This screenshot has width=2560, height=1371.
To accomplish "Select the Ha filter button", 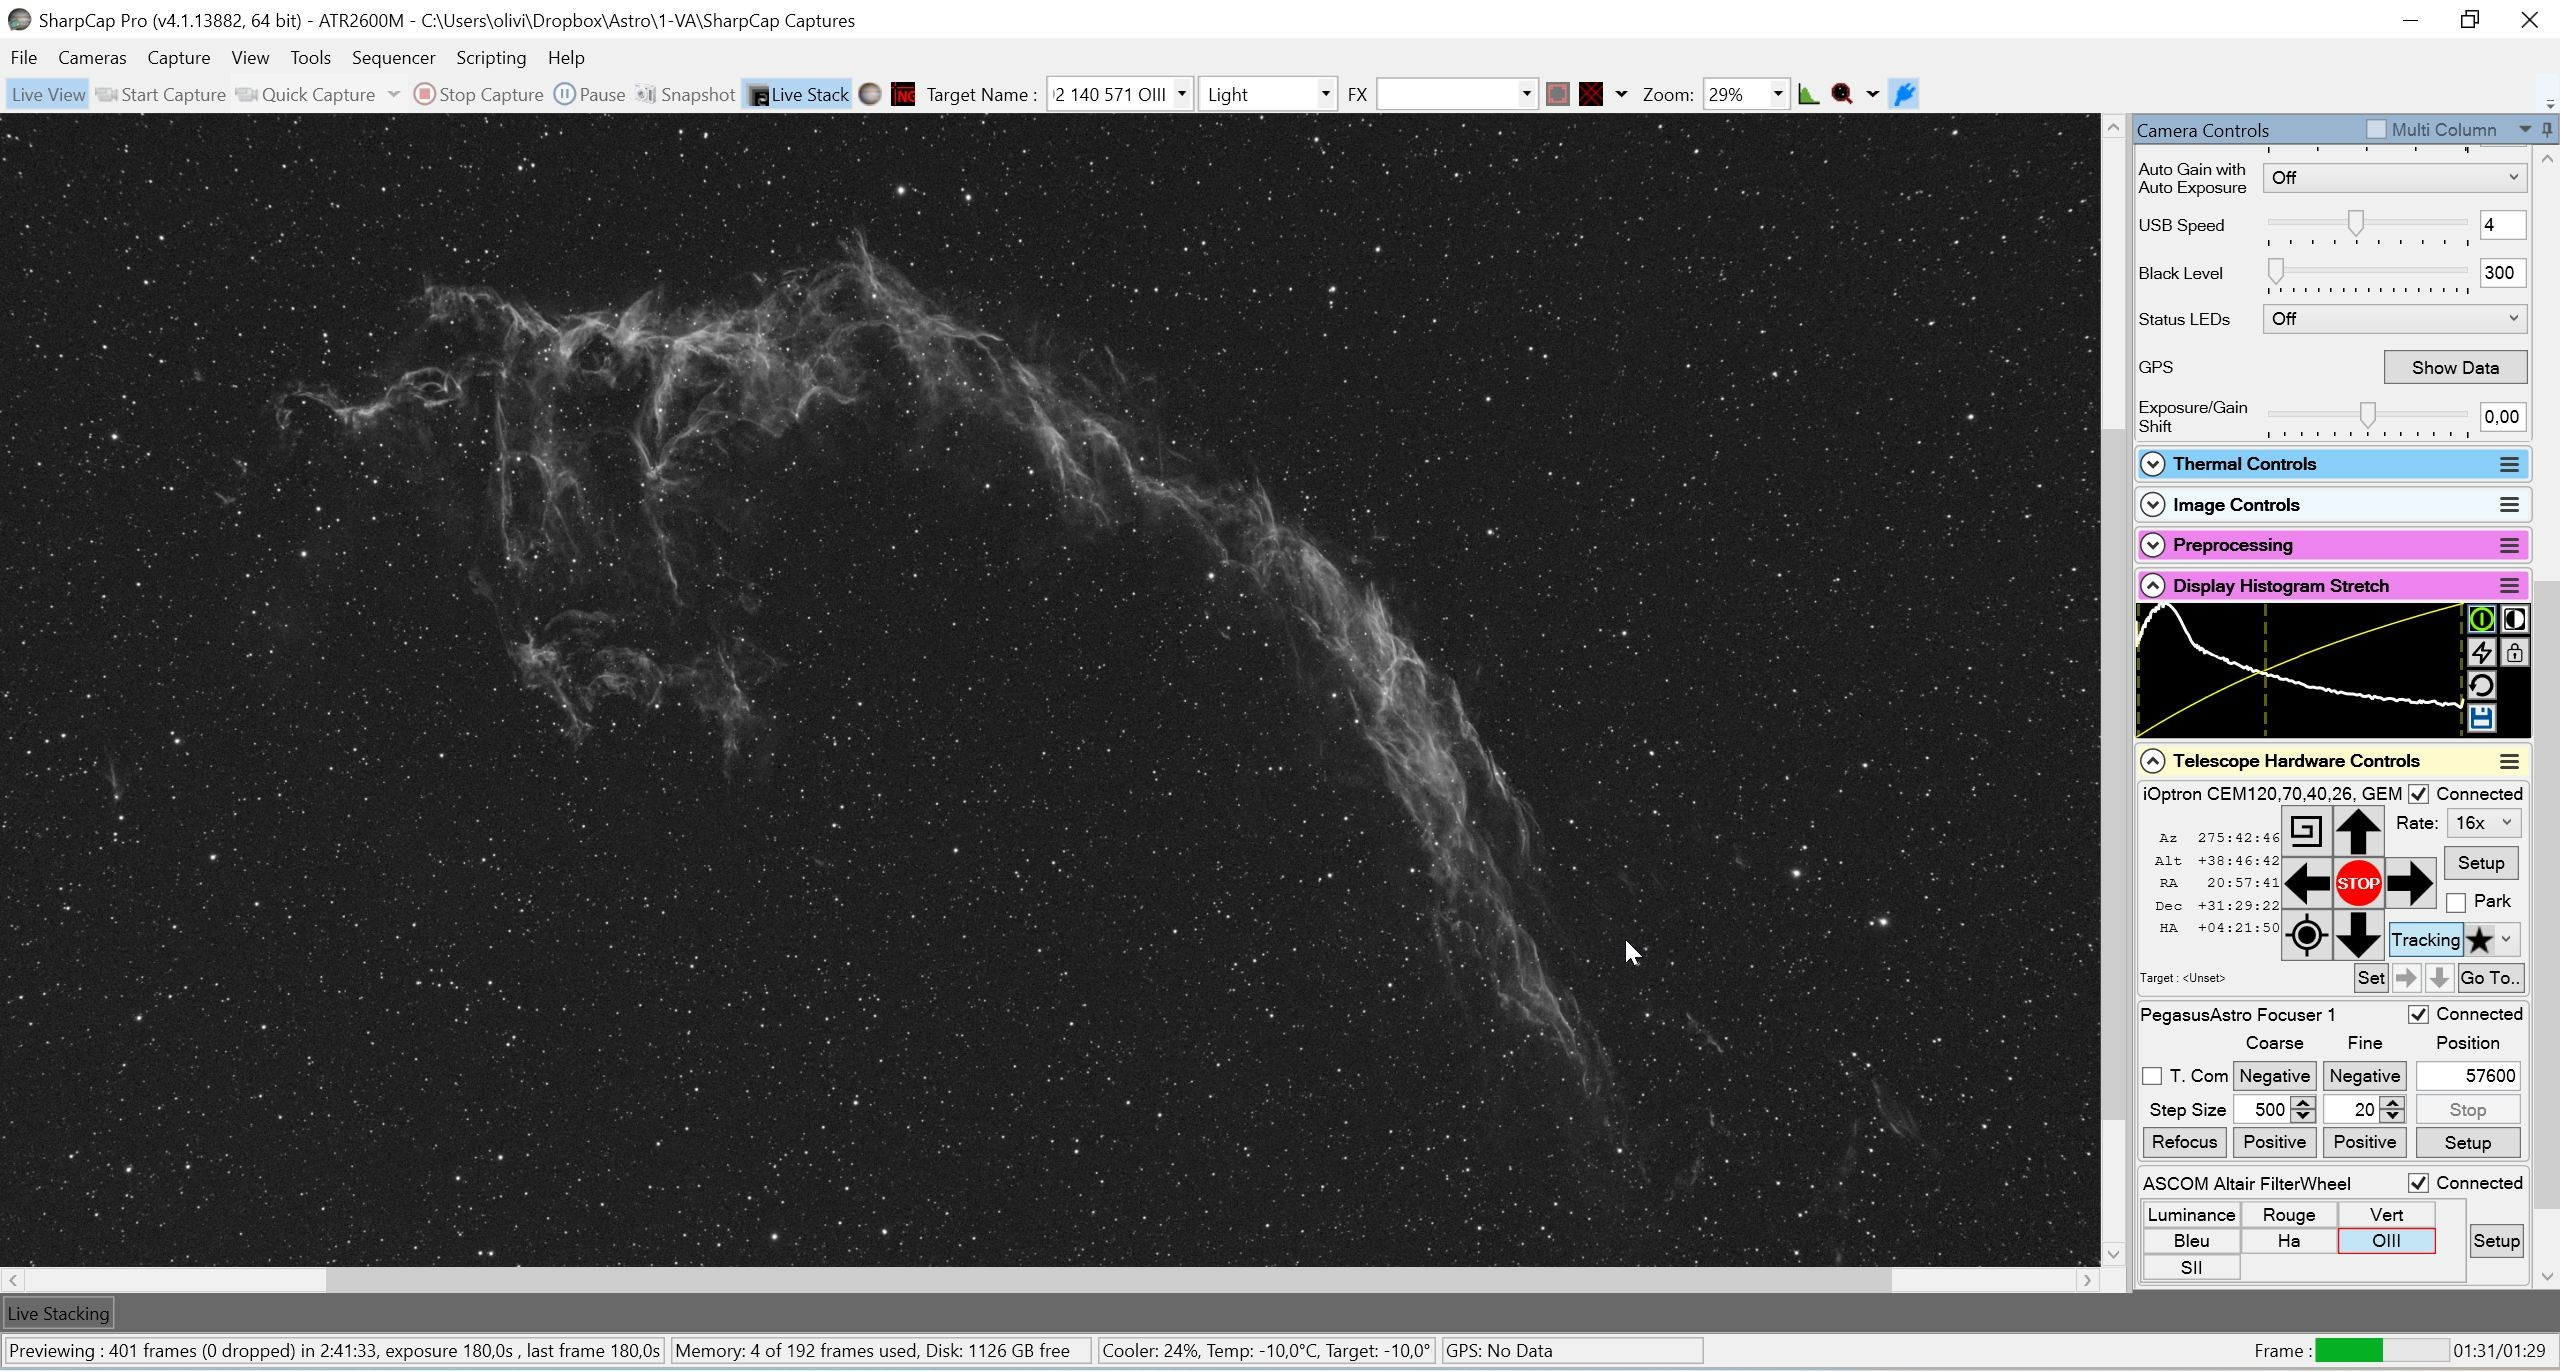I will pyautogui.click(x=2288, y=1241).
